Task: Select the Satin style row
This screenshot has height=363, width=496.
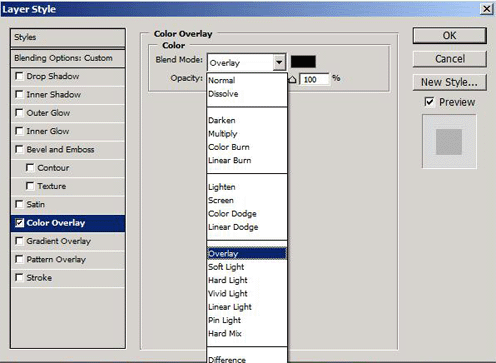Action: tap(68, 205)
